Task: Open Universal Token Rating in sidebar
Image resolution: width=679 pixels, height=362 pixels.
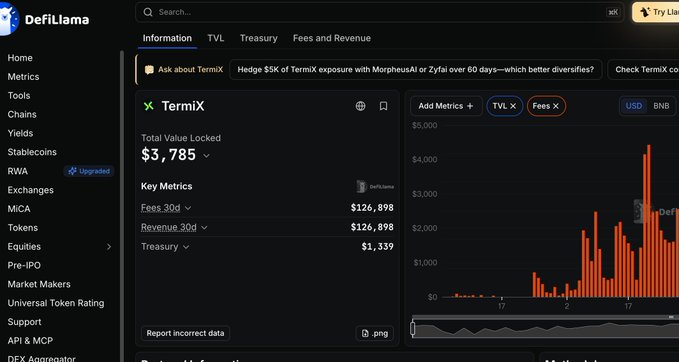Action: [56, 303]
